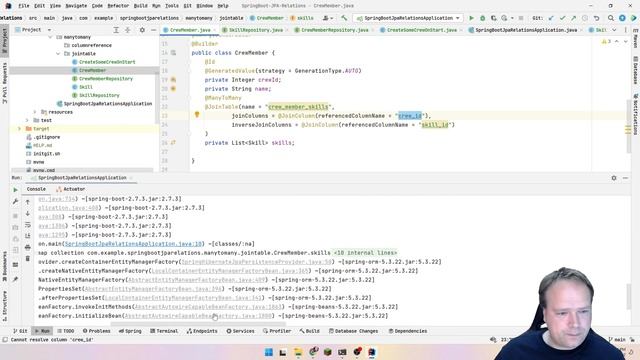Stop the running application in the toolbar

[x=521, y=18]
